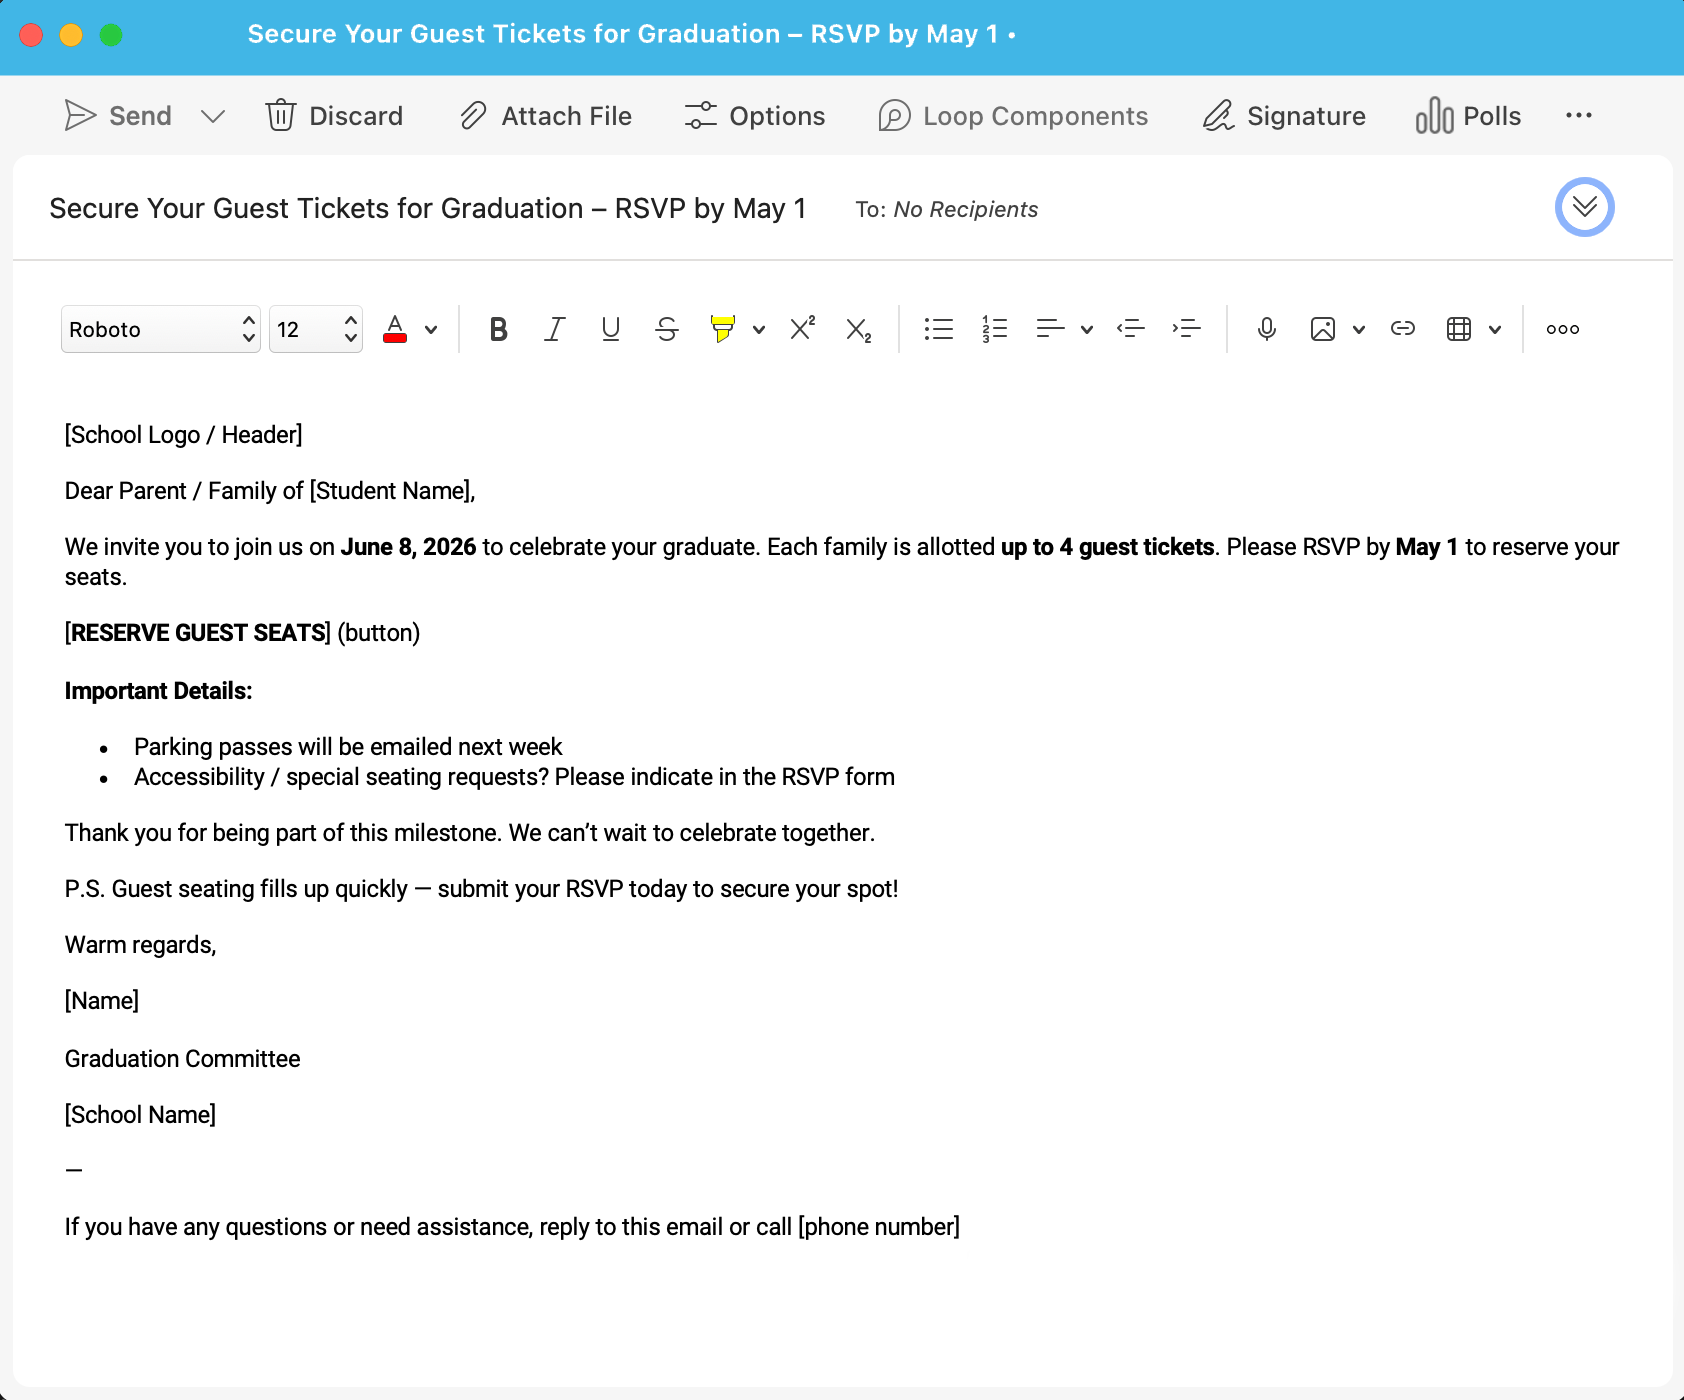This screenshot has width=1684, height=1400.
Task: Open the highlight color dropdown arrow
Action: click(x=759, y=329)
